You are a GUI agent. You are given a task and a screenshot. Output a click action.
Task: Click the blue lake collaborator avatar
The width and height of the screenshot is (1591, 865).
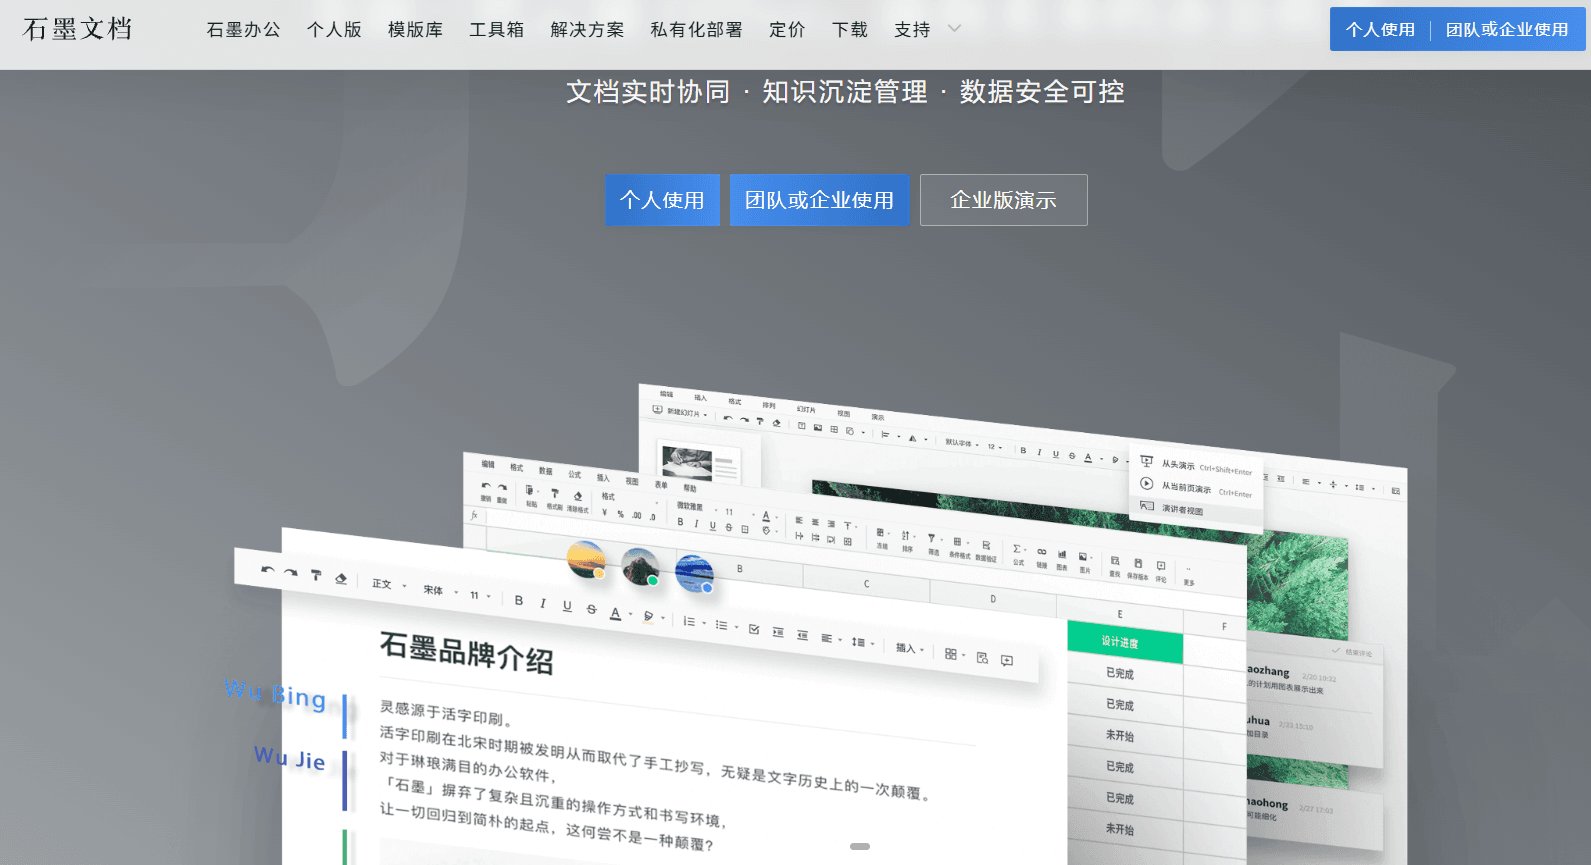point(694,573)
